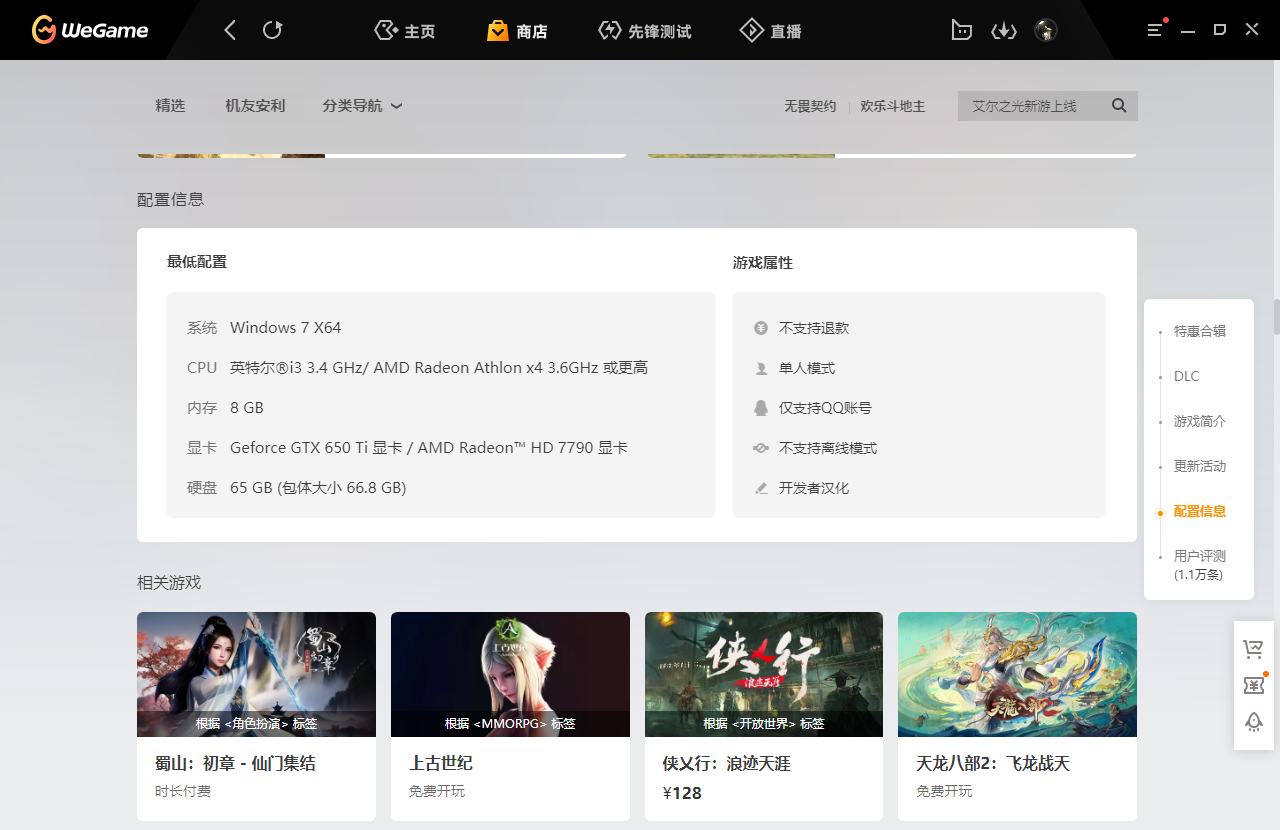Switch to the 先锋测试 tab

(x=644, y=31)
